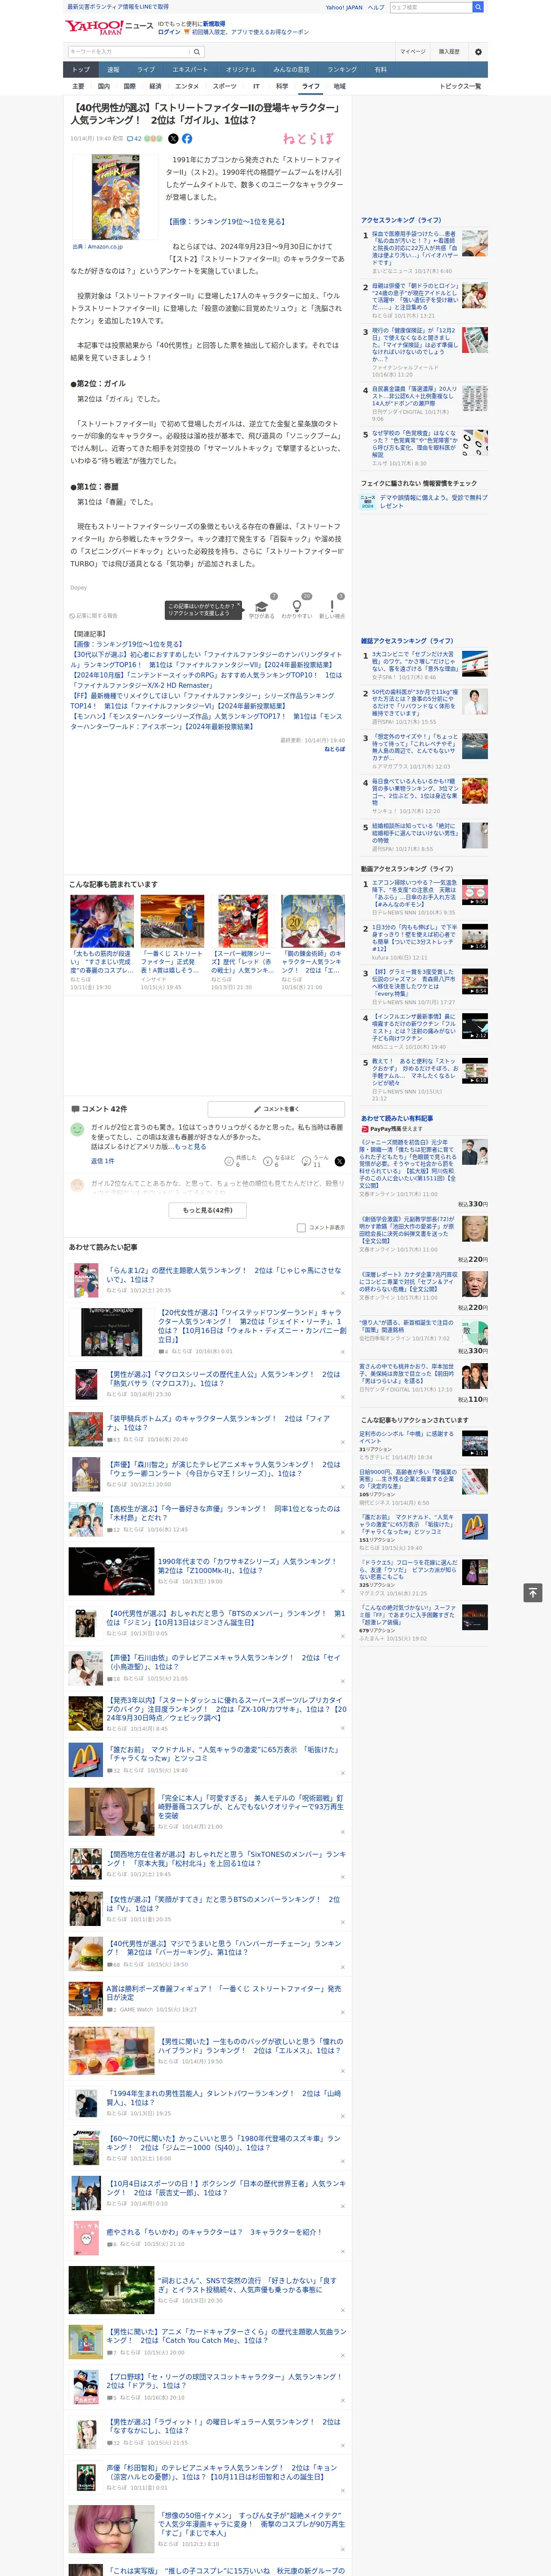Share the article on Facebook
This screenshot has width=551, height=2576.
(x=187, y=139)
